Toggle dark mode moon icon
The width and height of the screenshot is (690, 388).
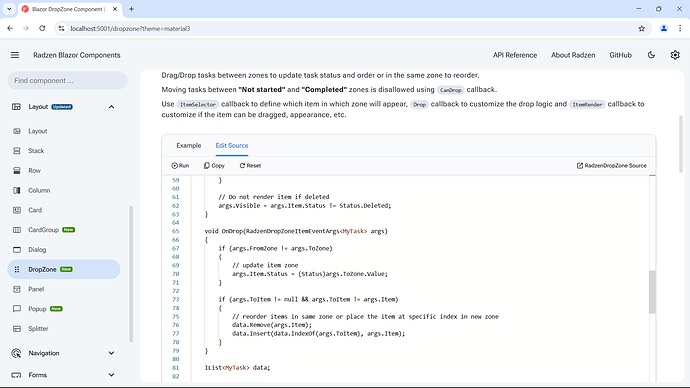651,55
